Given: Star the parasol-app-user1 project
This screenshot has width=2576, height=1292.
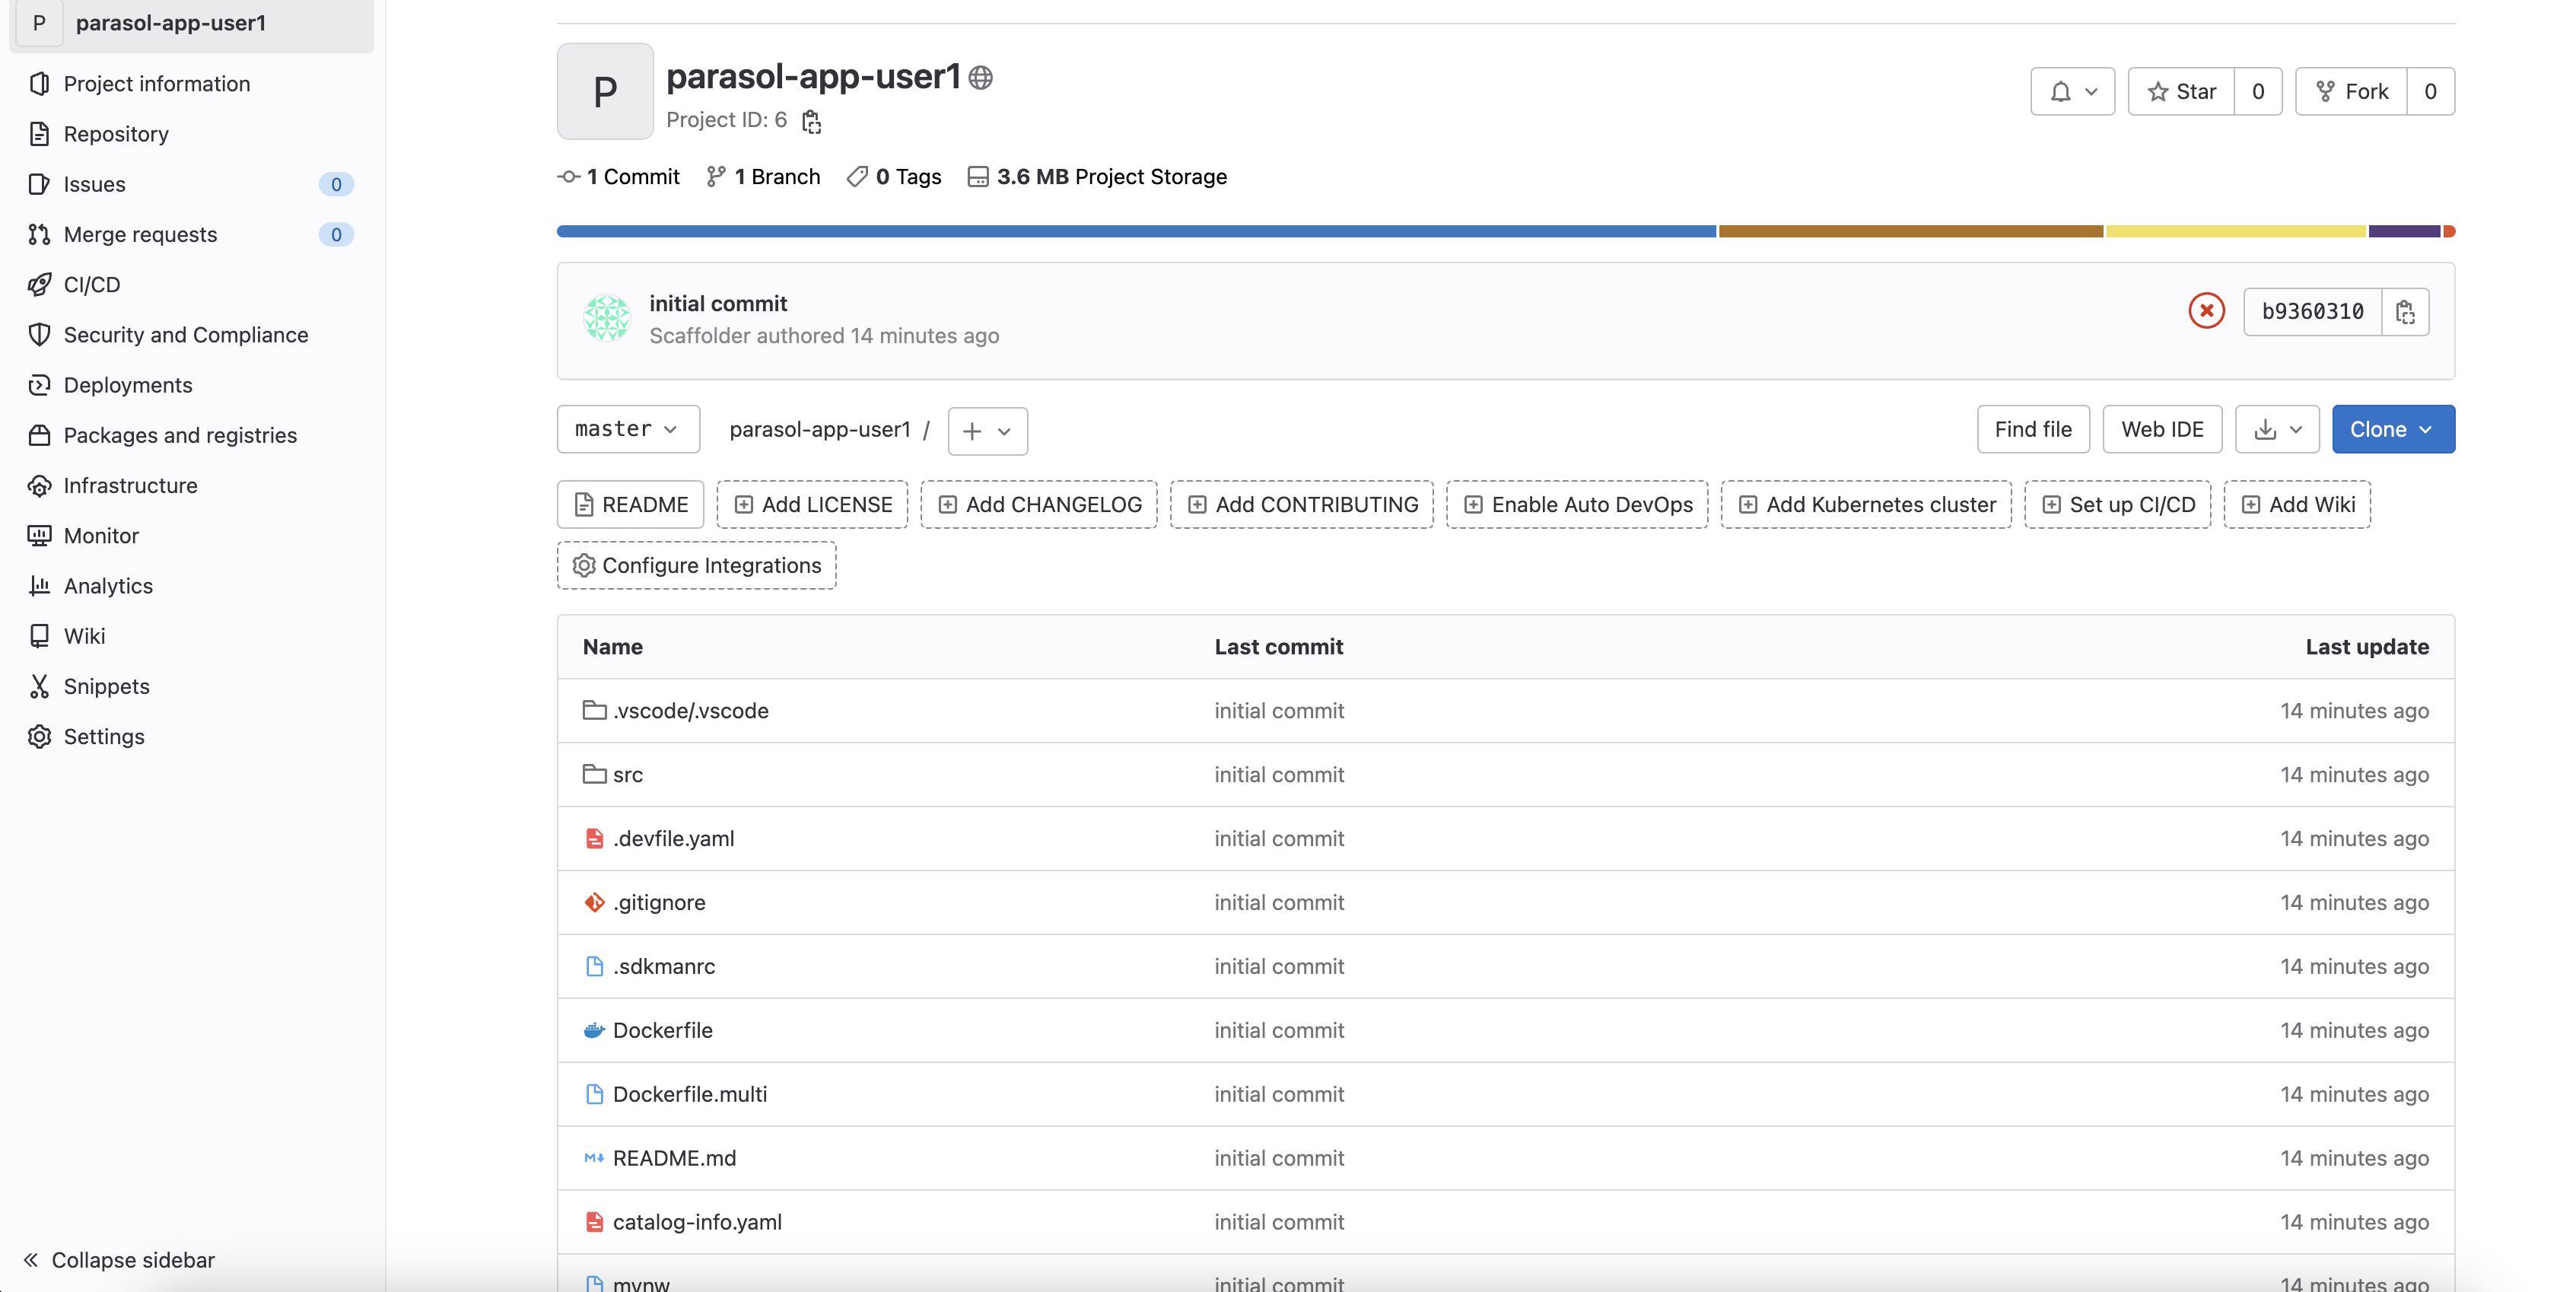Looking at the screenshot, I should point(2181,91).
